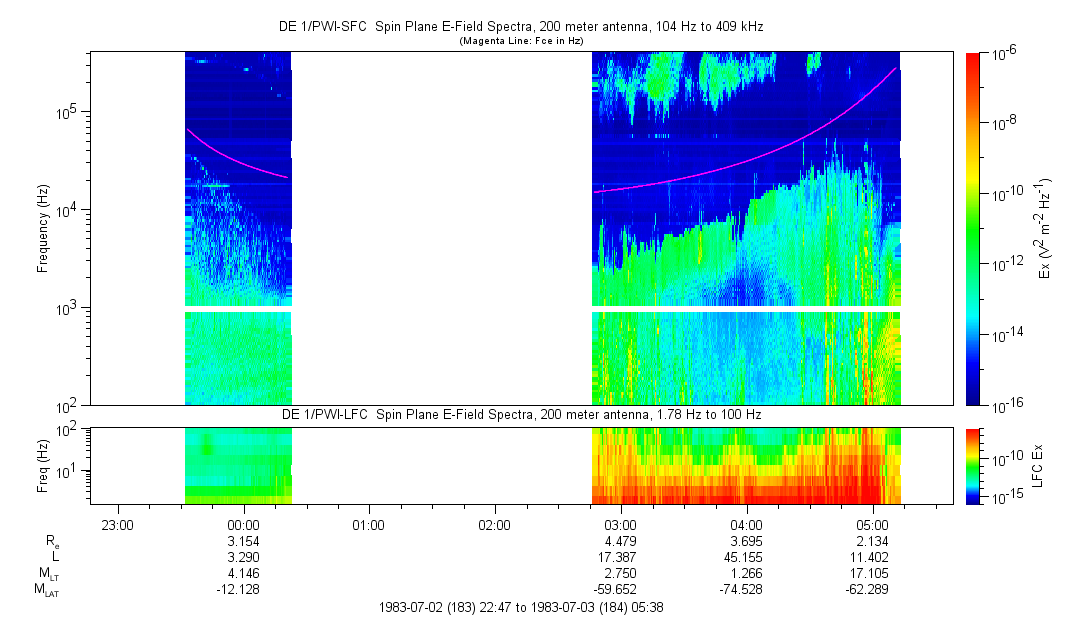This screenshot has width=1083, height=620.
Task: Click the Frequency (Hz) y-axis label
Action: [43, 229]
